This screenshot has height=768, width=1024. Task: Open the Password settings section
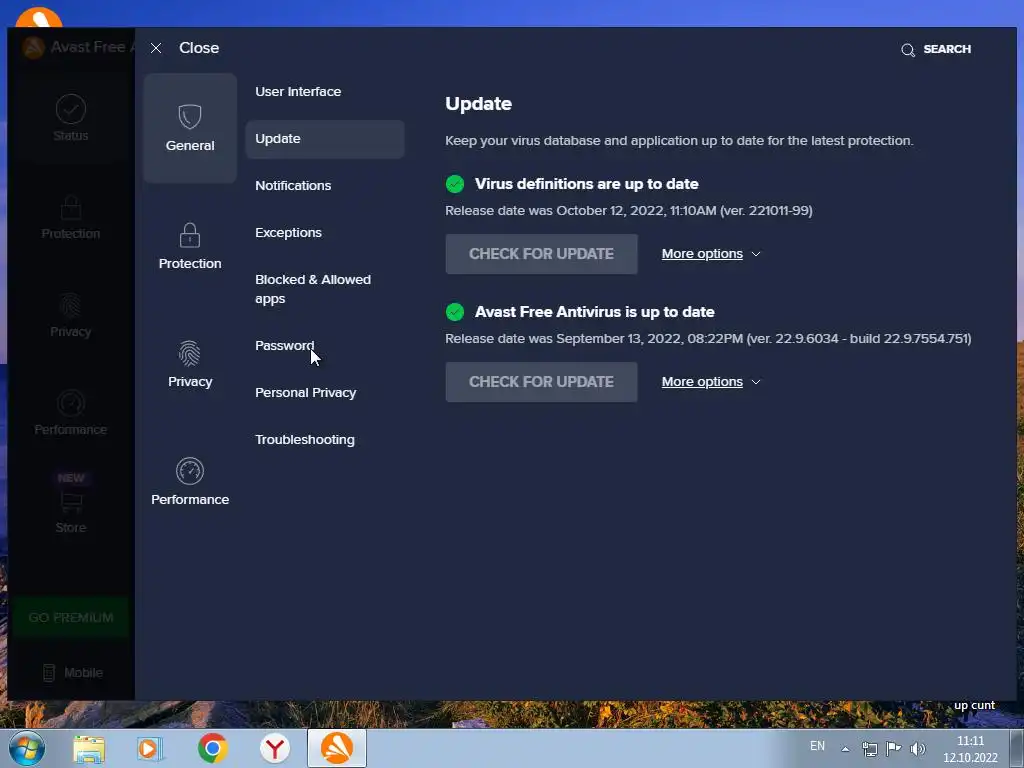coord(284,345)
